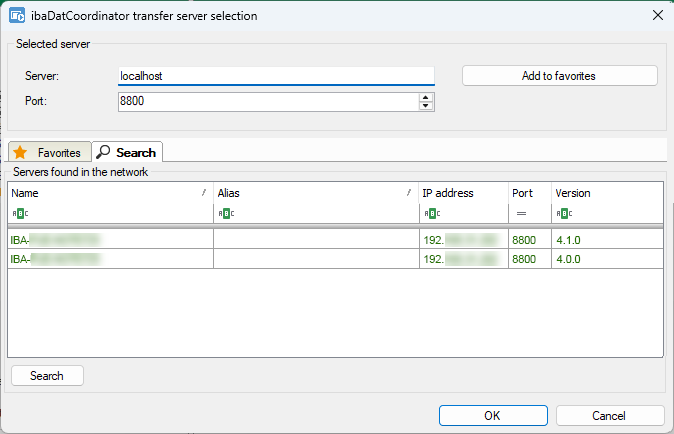Increase the port value with up arrow
Image resolution: width=674 pixels, height=434 pixels.
click(425, 98)
